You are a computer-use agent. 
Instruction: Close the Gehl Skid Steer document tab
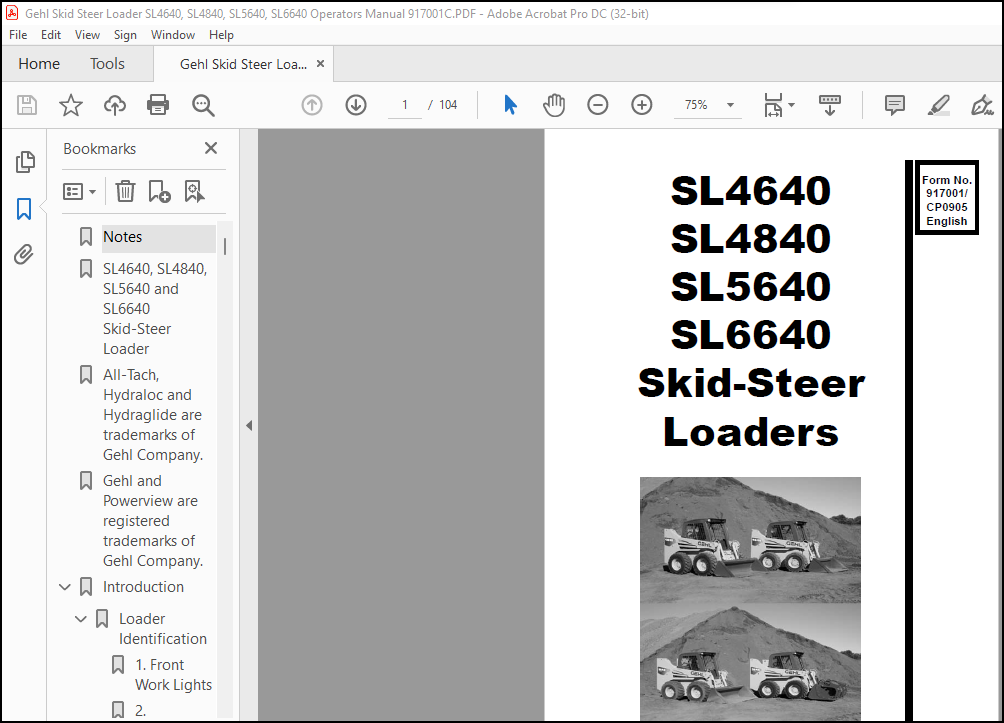tap(320, 63)
